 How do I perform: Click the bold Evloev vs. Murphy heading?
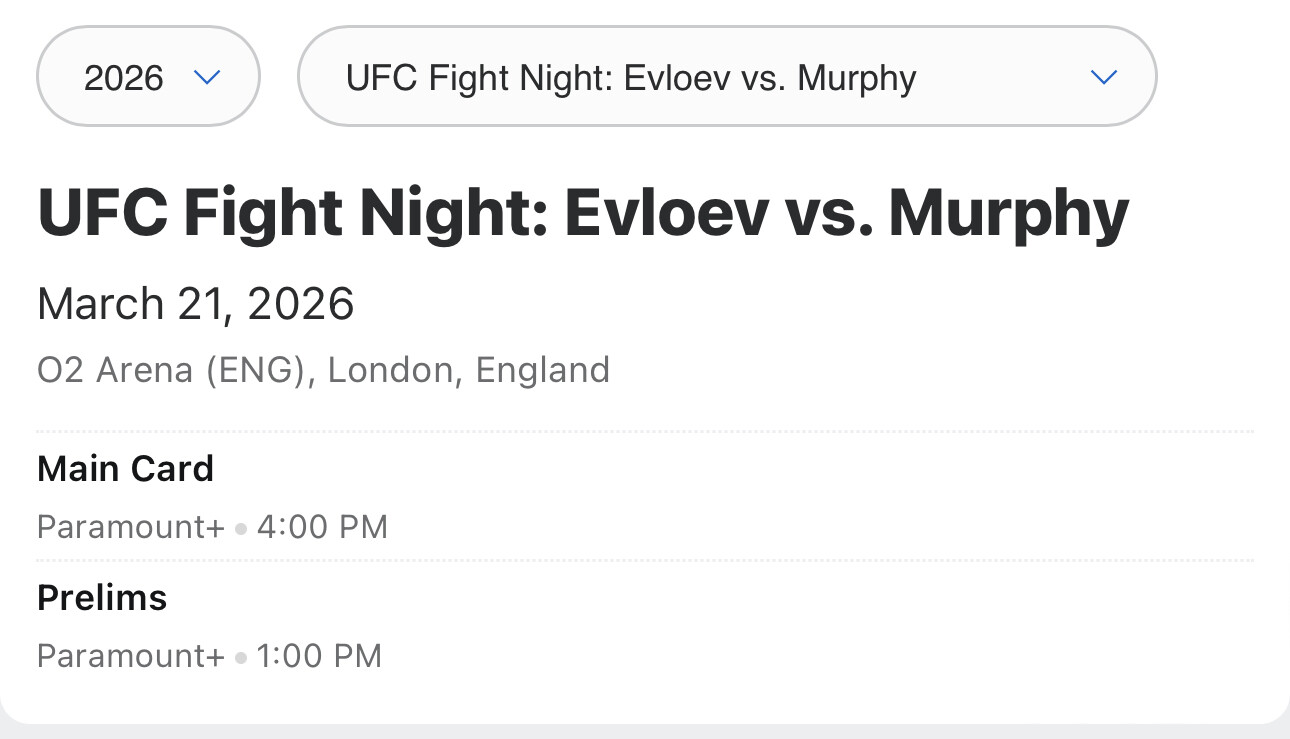[583, 214]
